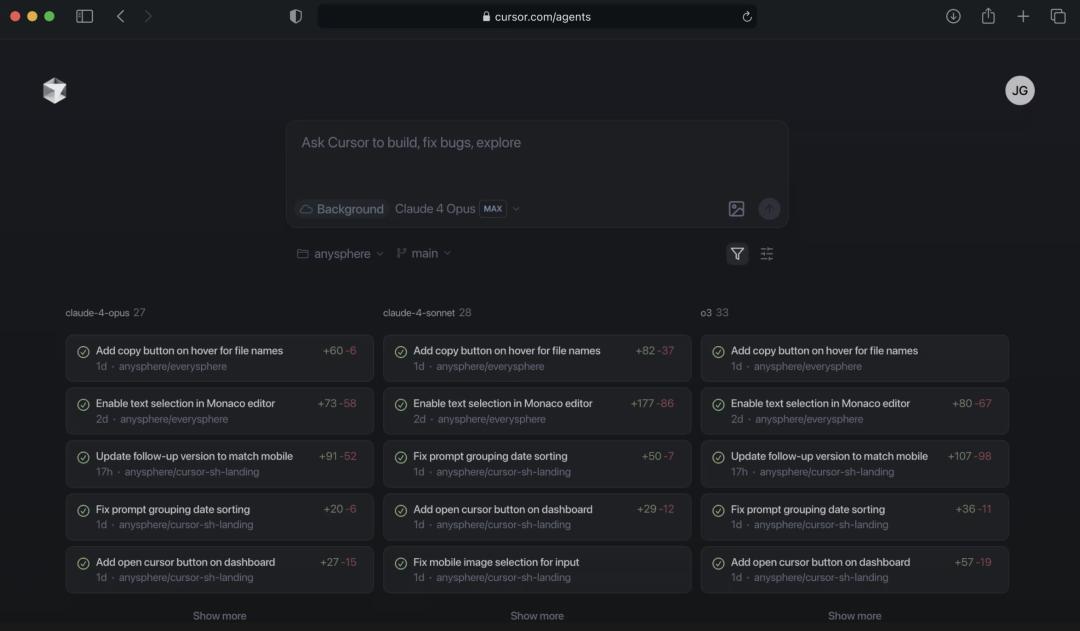Show the tab overview icon
This screenshot has width=1080, height=631.
coord(1058,17)
